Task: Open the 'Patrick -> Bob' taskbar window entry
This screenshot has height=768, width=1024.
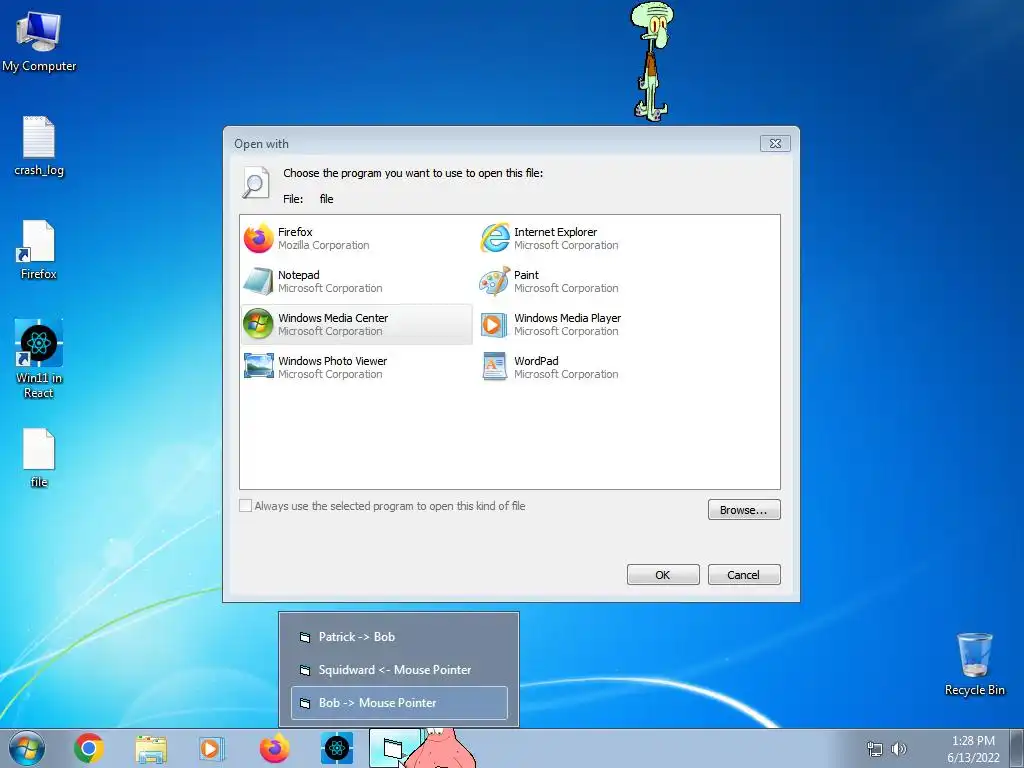Action: 399,637
